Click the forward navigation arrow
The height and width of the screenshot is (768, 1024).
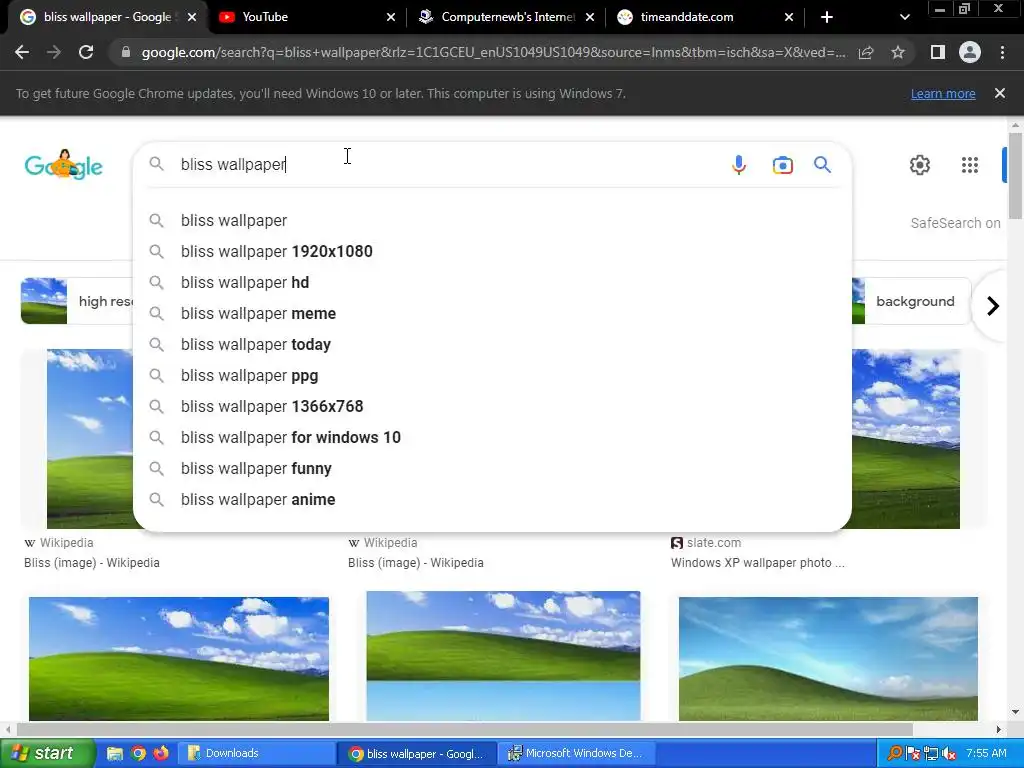point(54,52)
